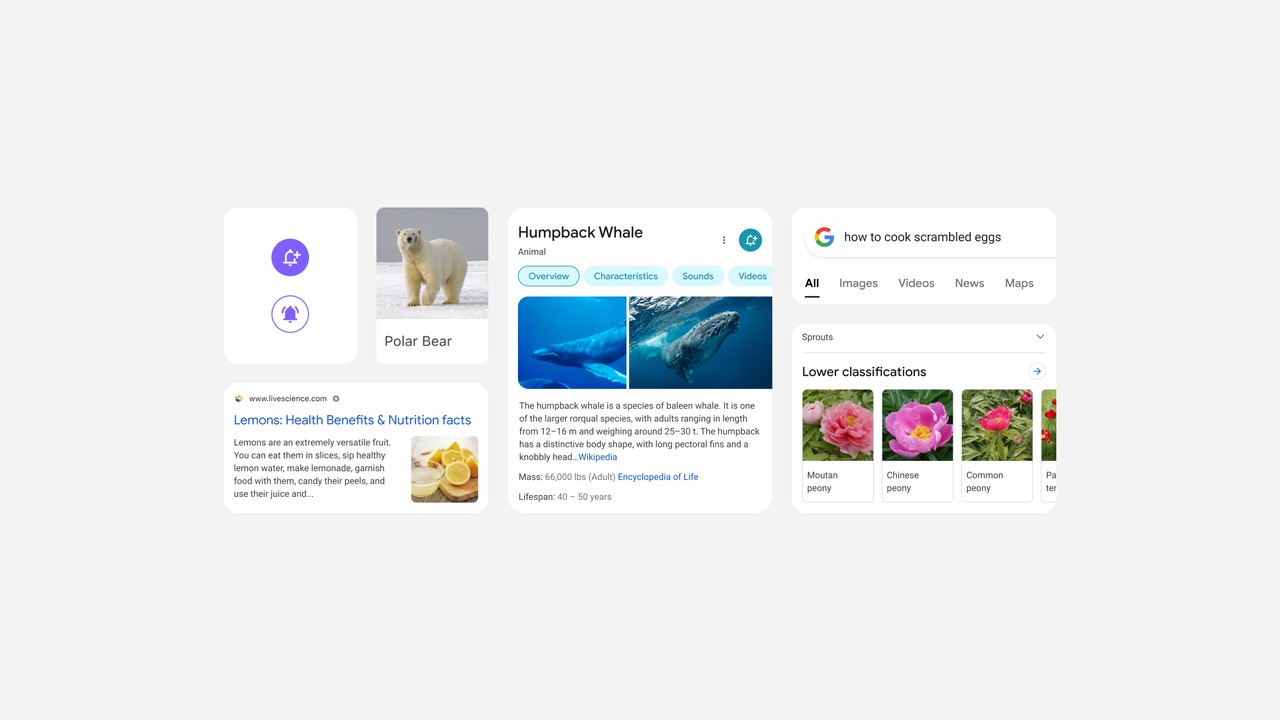Screen dimensions: 1280x720
Task: Click the Mass: 66,000 lbs (Adult) text
Action: [566, 477]
